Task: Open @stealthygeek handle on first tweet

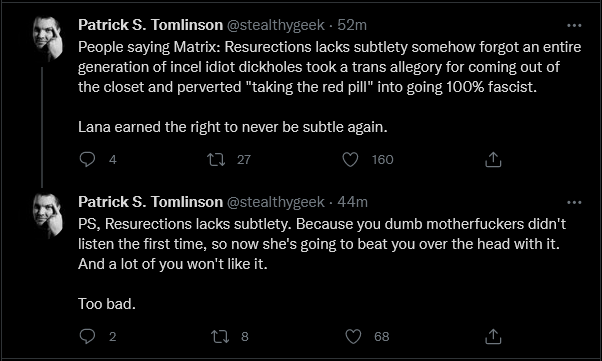Action: click(x=276, y=25)
